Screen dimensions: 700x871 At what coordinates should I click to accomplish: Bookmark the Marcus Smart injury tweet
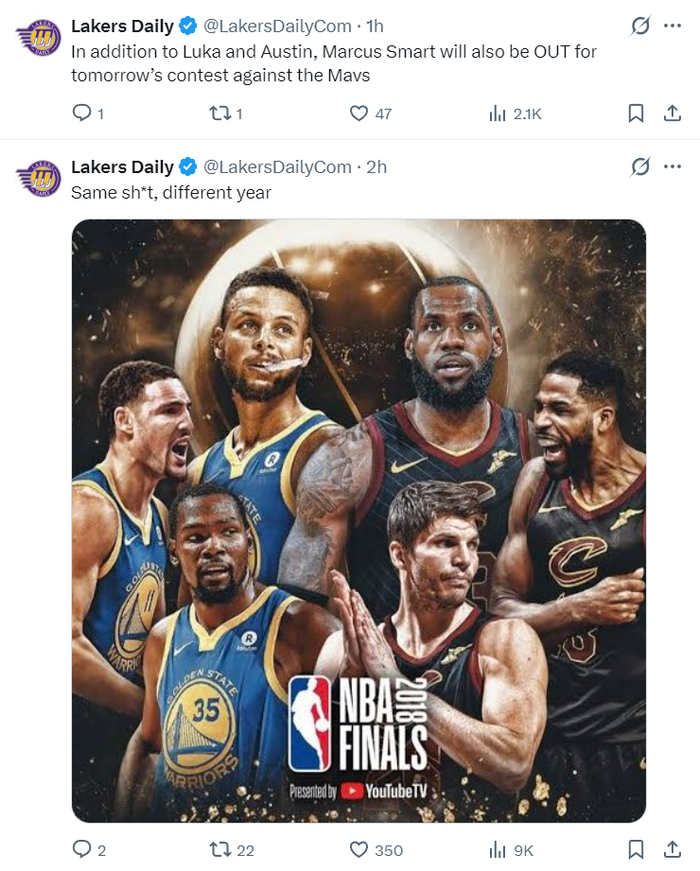[635, 114]
